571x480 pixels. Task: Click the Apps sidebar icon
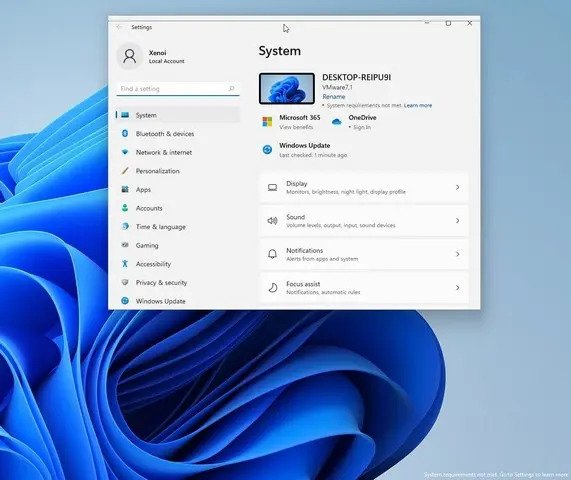[x=125, y=189]
